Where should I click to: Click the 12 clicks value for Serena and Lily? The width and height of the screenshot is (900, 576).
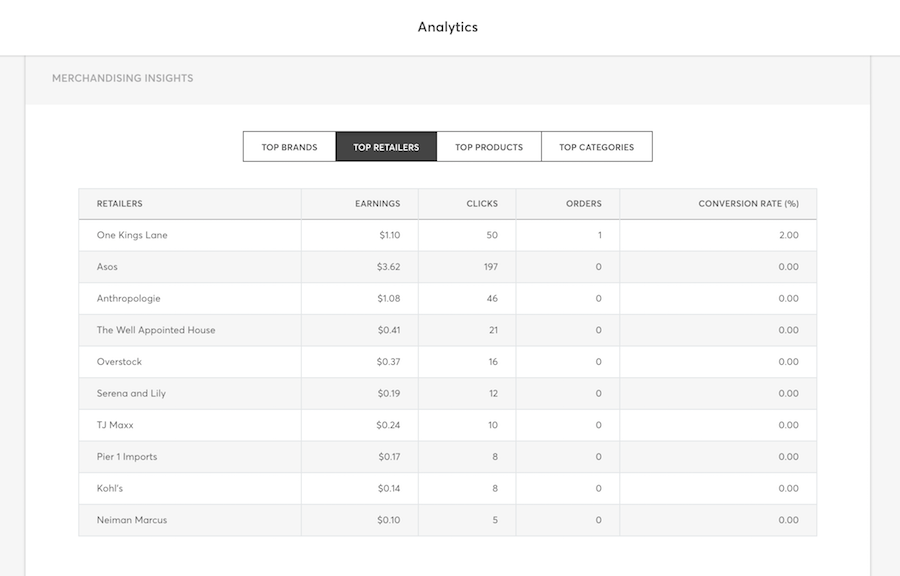[493, 394]
